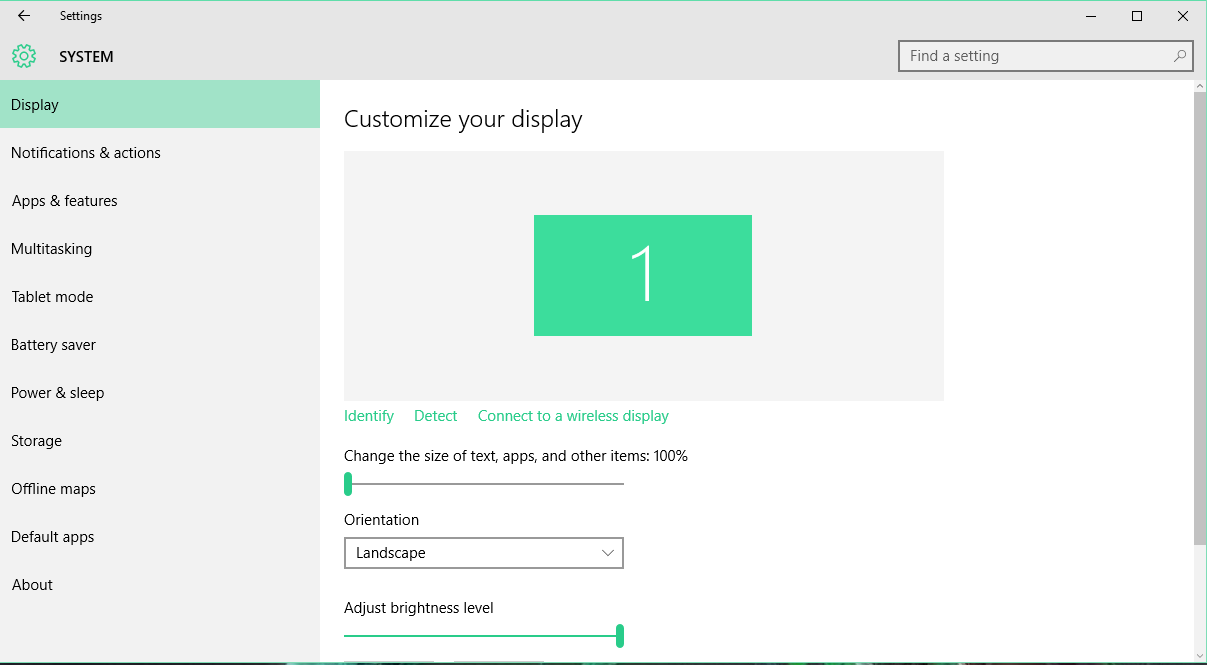Select monitor 1 in display preview

pyautogui.click(x=643, y=275)
